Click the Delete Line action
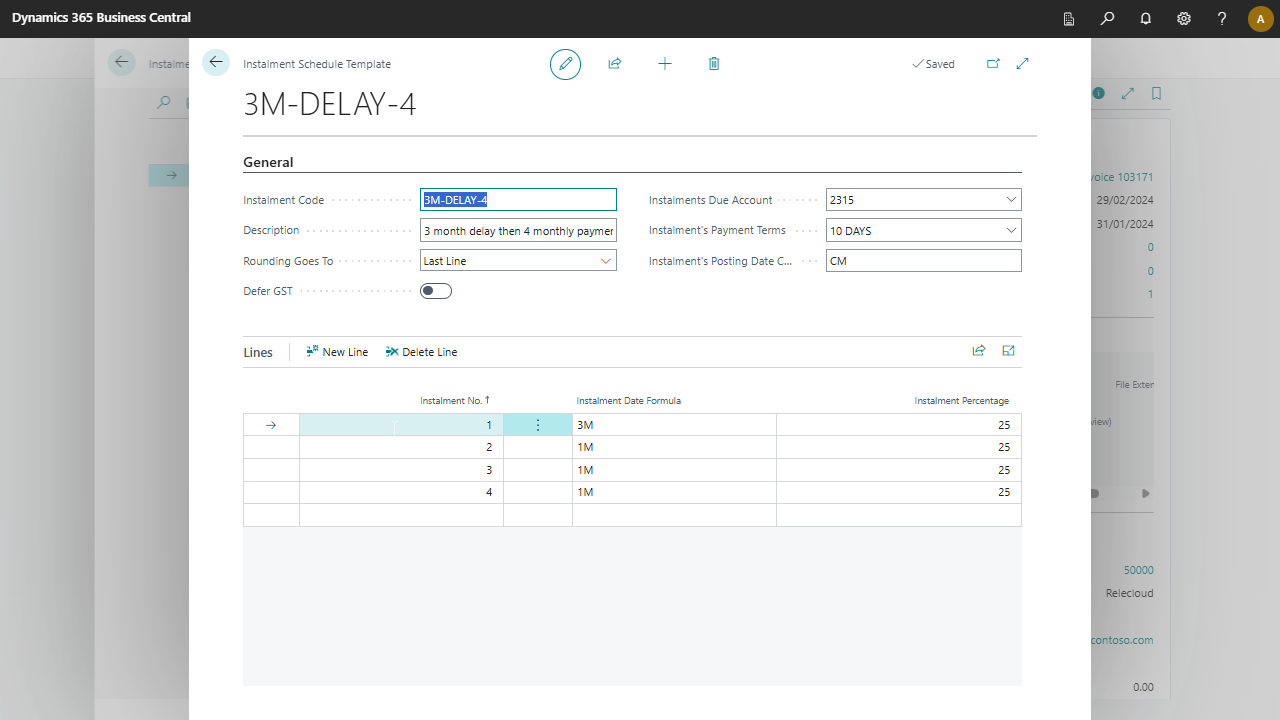Viewport: 1280px width, 720px height. 421,351
